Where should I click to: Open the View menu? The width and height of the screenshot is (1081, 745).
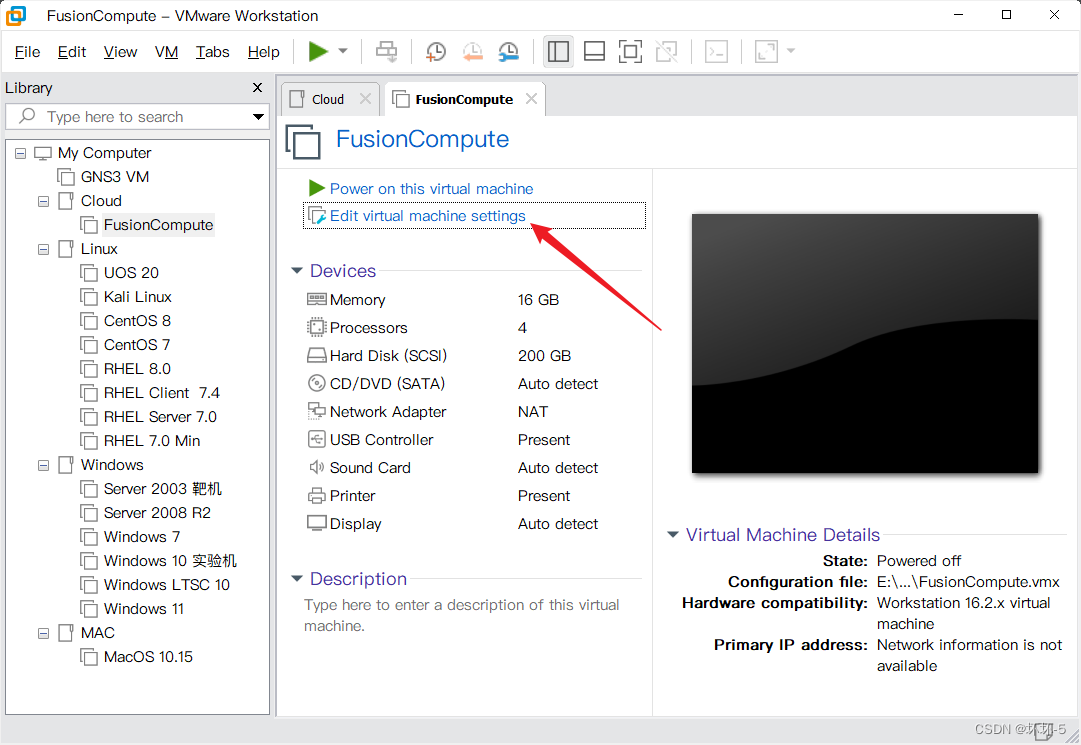pos(121,52)
